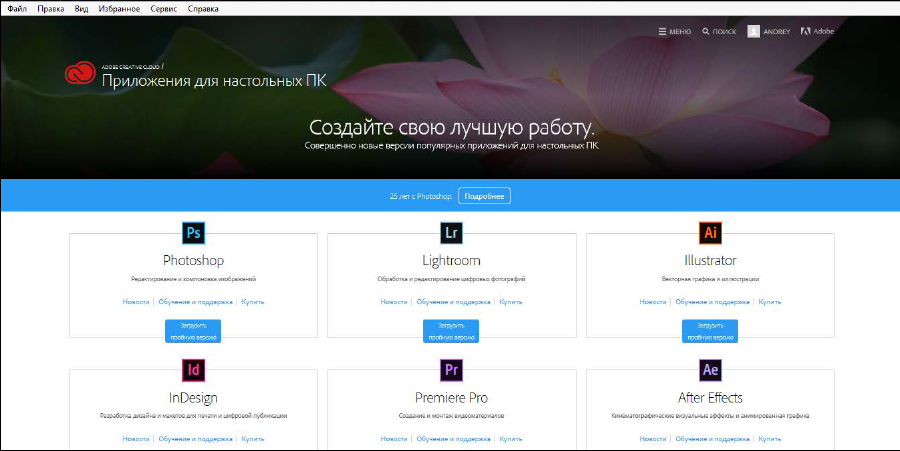The height and width of the screenshot is (451, 900).
Task: Click the Подробнее button in blue banner
Action: (x=484, y=196)
